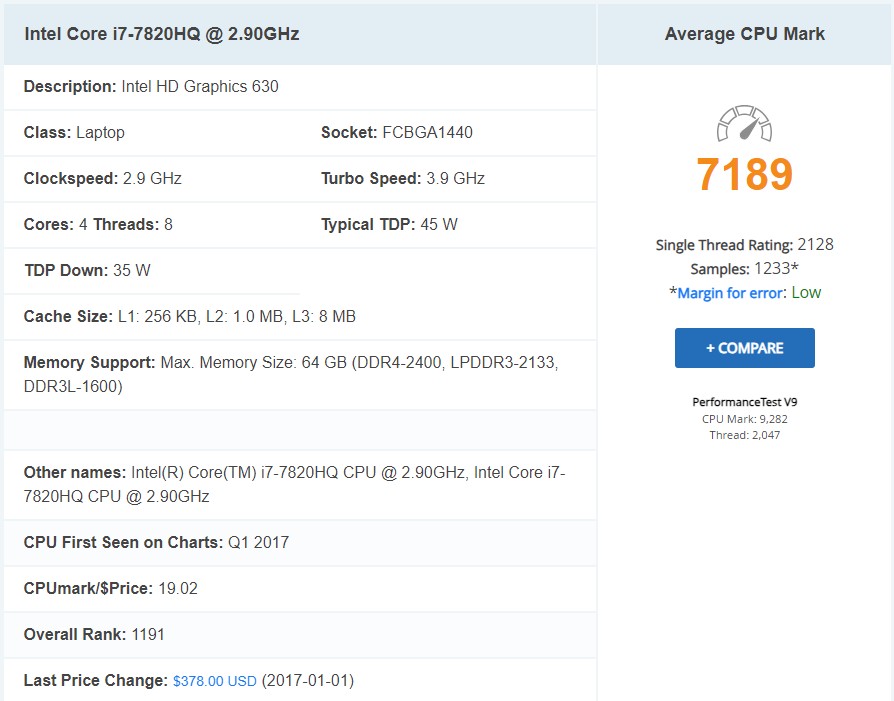The width and height of the screenshot is (894, 701).
Task: Click the Turbo Speed 3.9 GHz entry
Action: (x=402, y=179)
